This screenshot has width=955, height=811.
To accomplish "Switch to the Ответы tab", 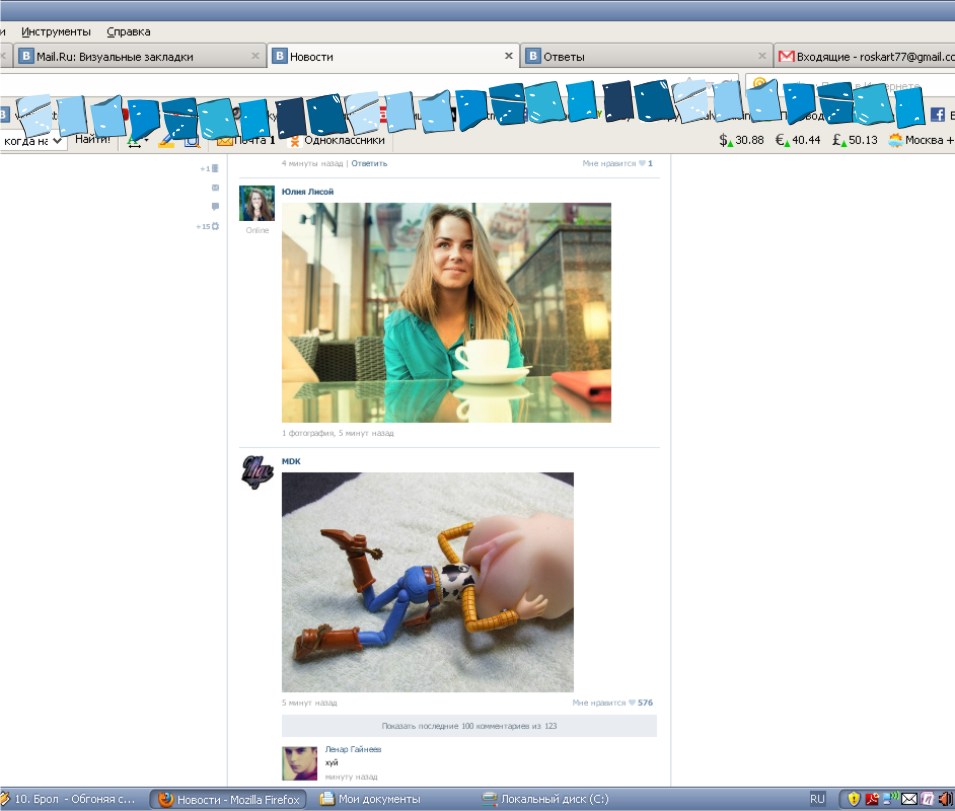I will [646, 56].
